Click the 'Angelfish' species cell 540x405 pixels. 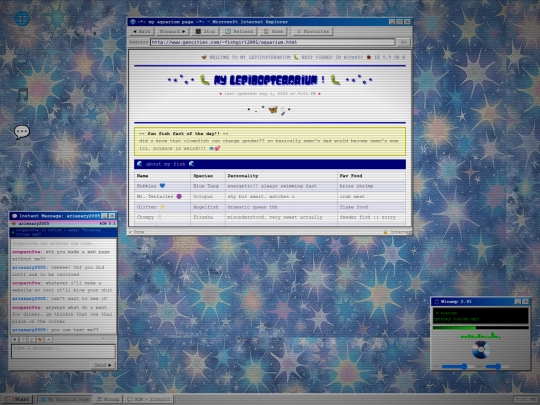[x=208, y=207]
